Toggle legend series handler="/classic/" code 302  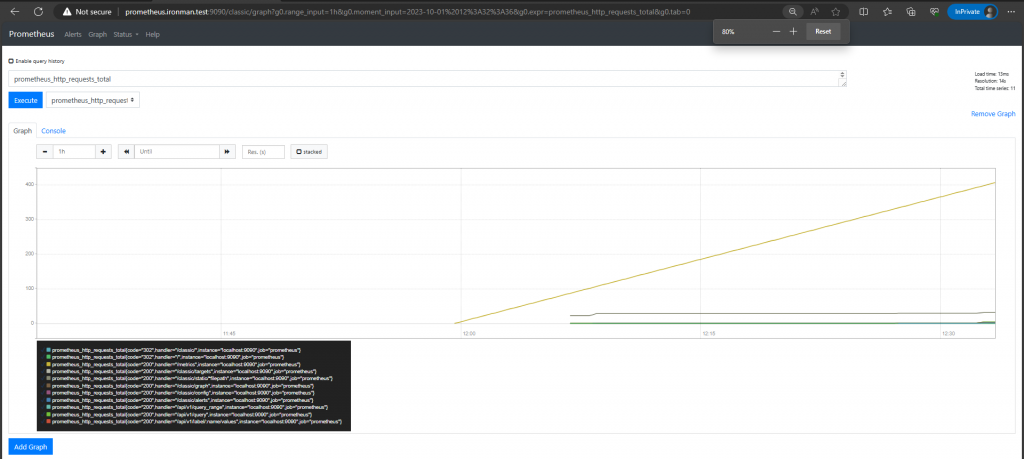(173, 351)
